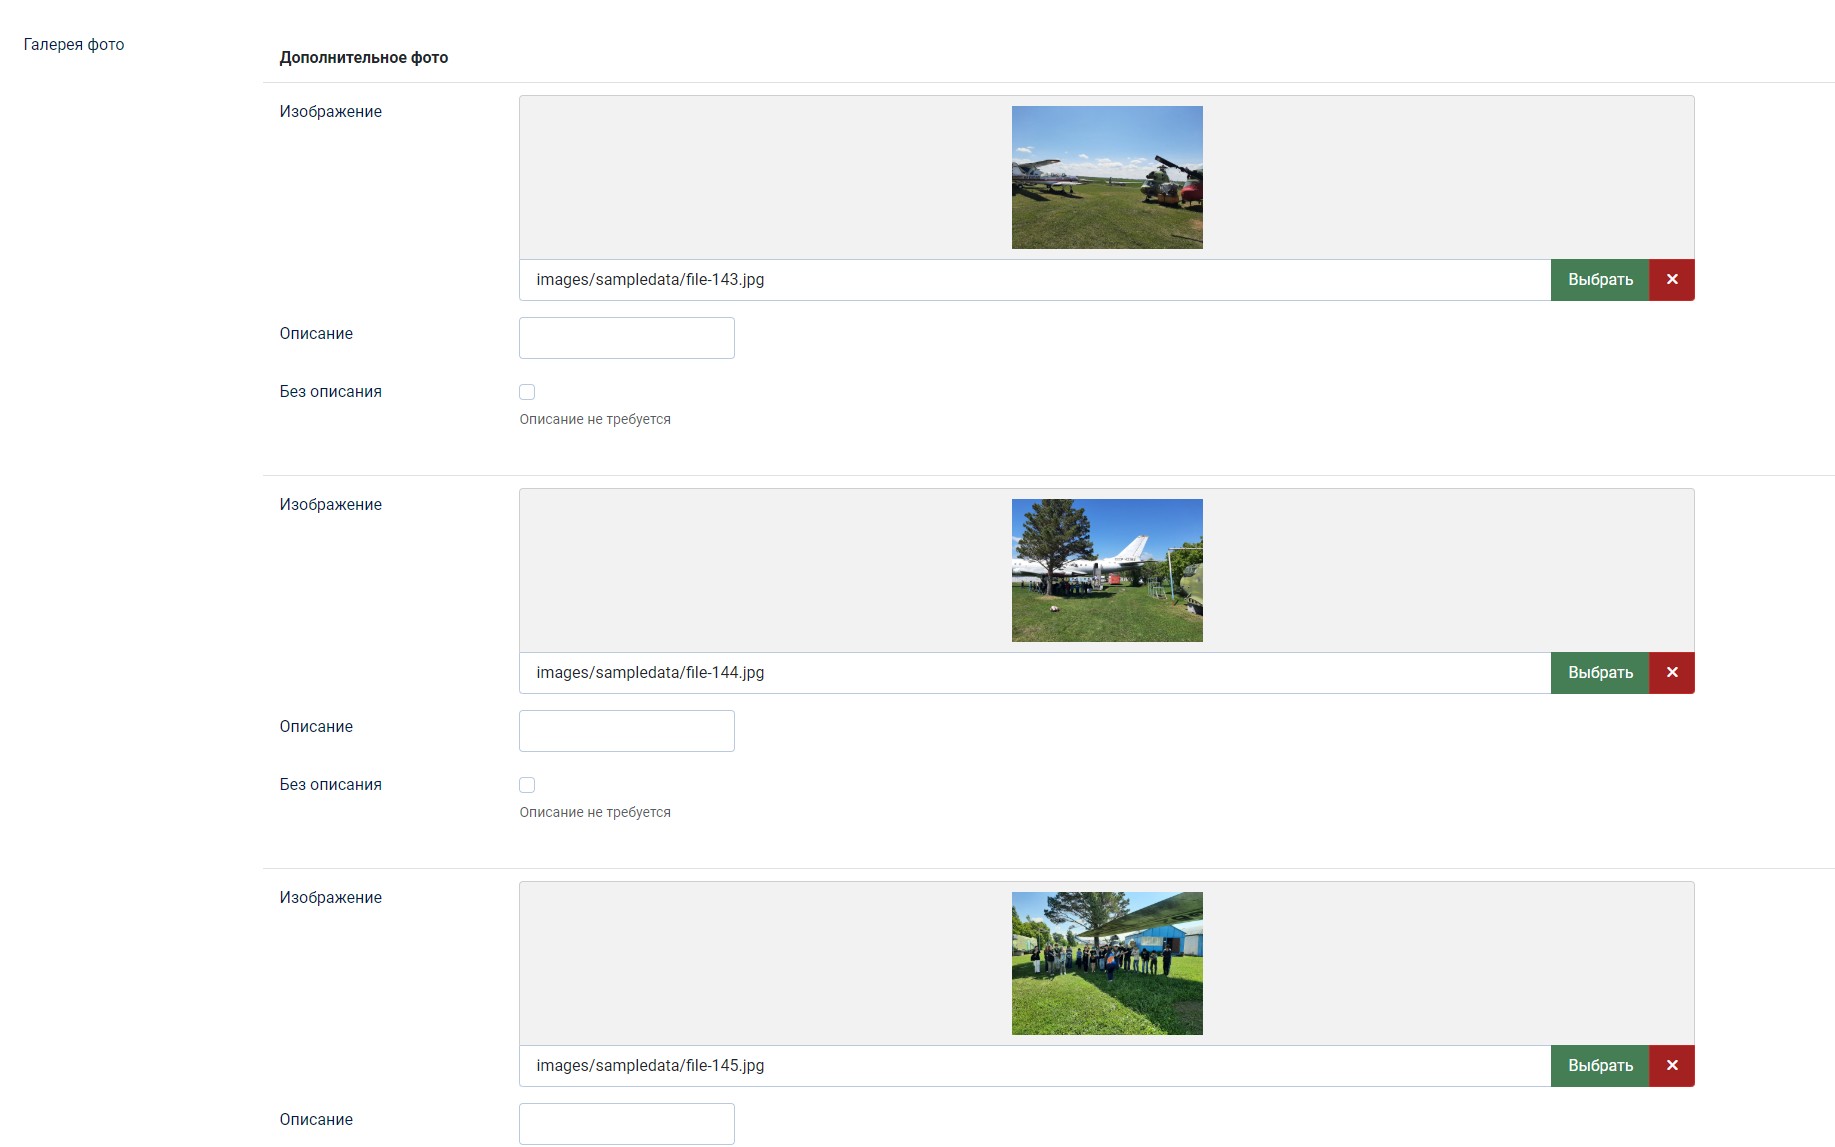
Task: Open the Галерея фото tab
Action: [74, 44]
